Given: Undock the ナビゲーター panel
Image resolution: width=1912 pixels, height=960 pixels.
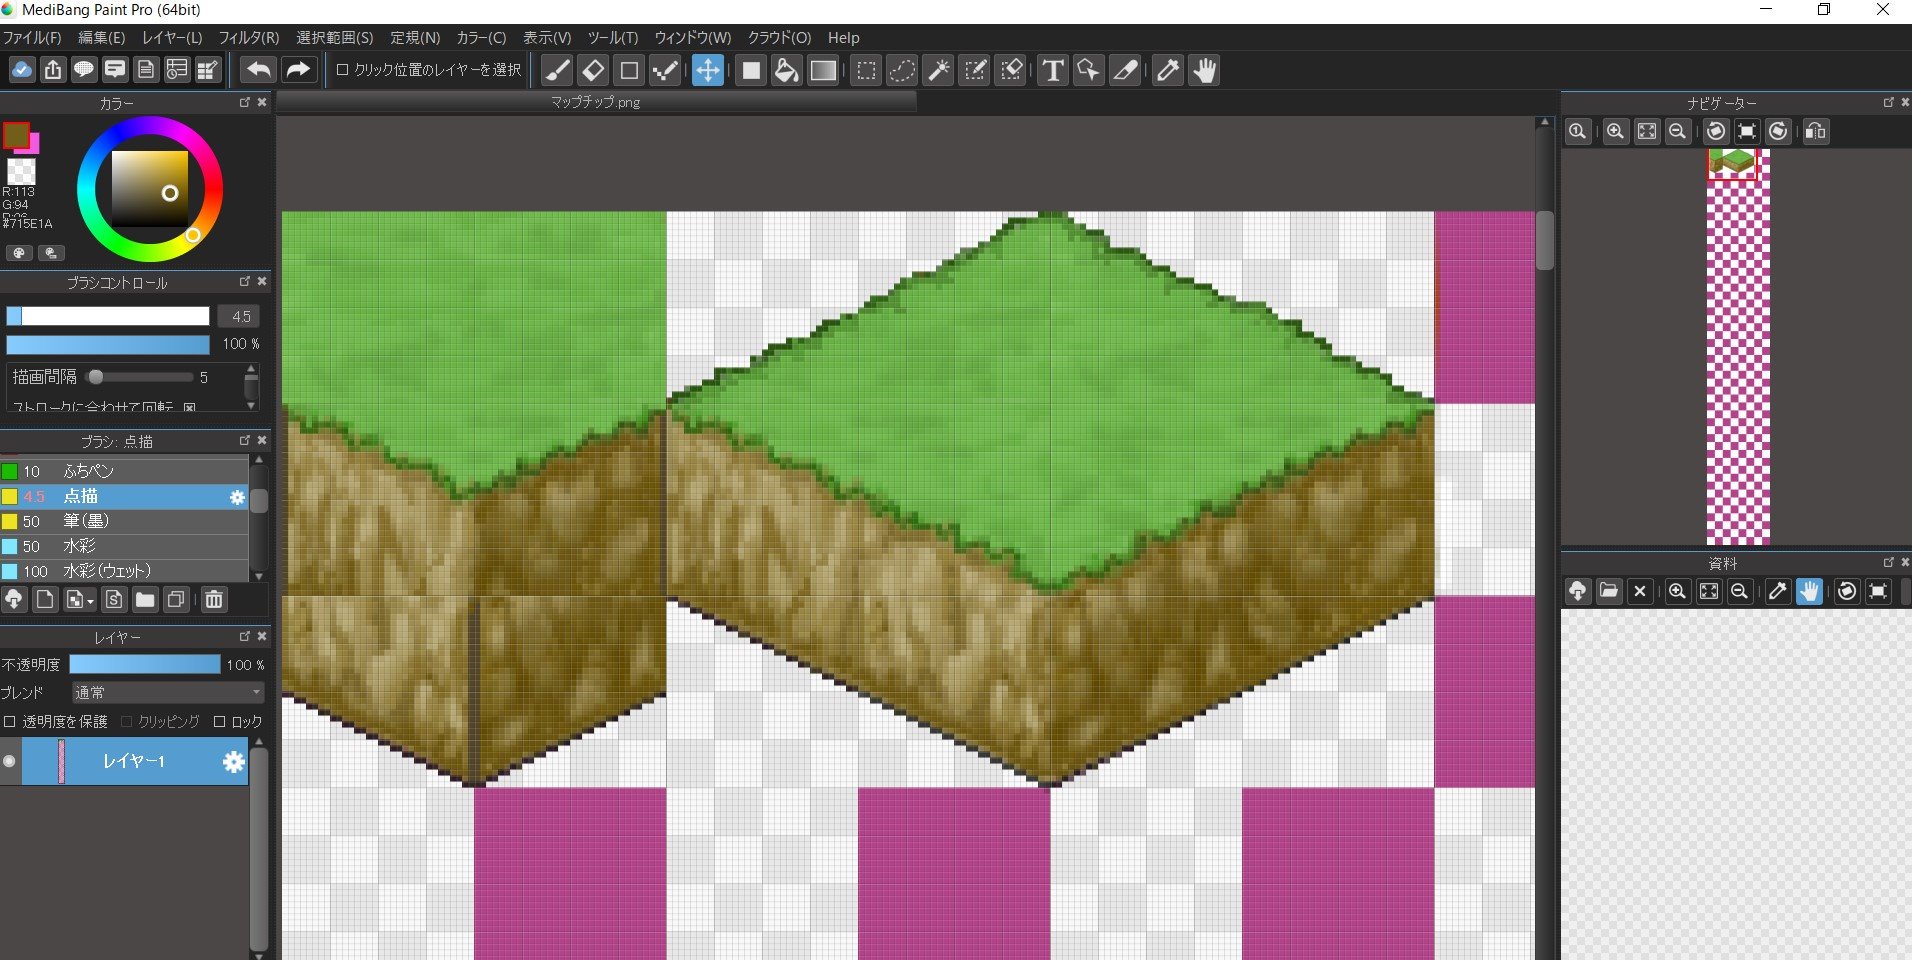Looking at the screenshot, I should point(1888,102).
